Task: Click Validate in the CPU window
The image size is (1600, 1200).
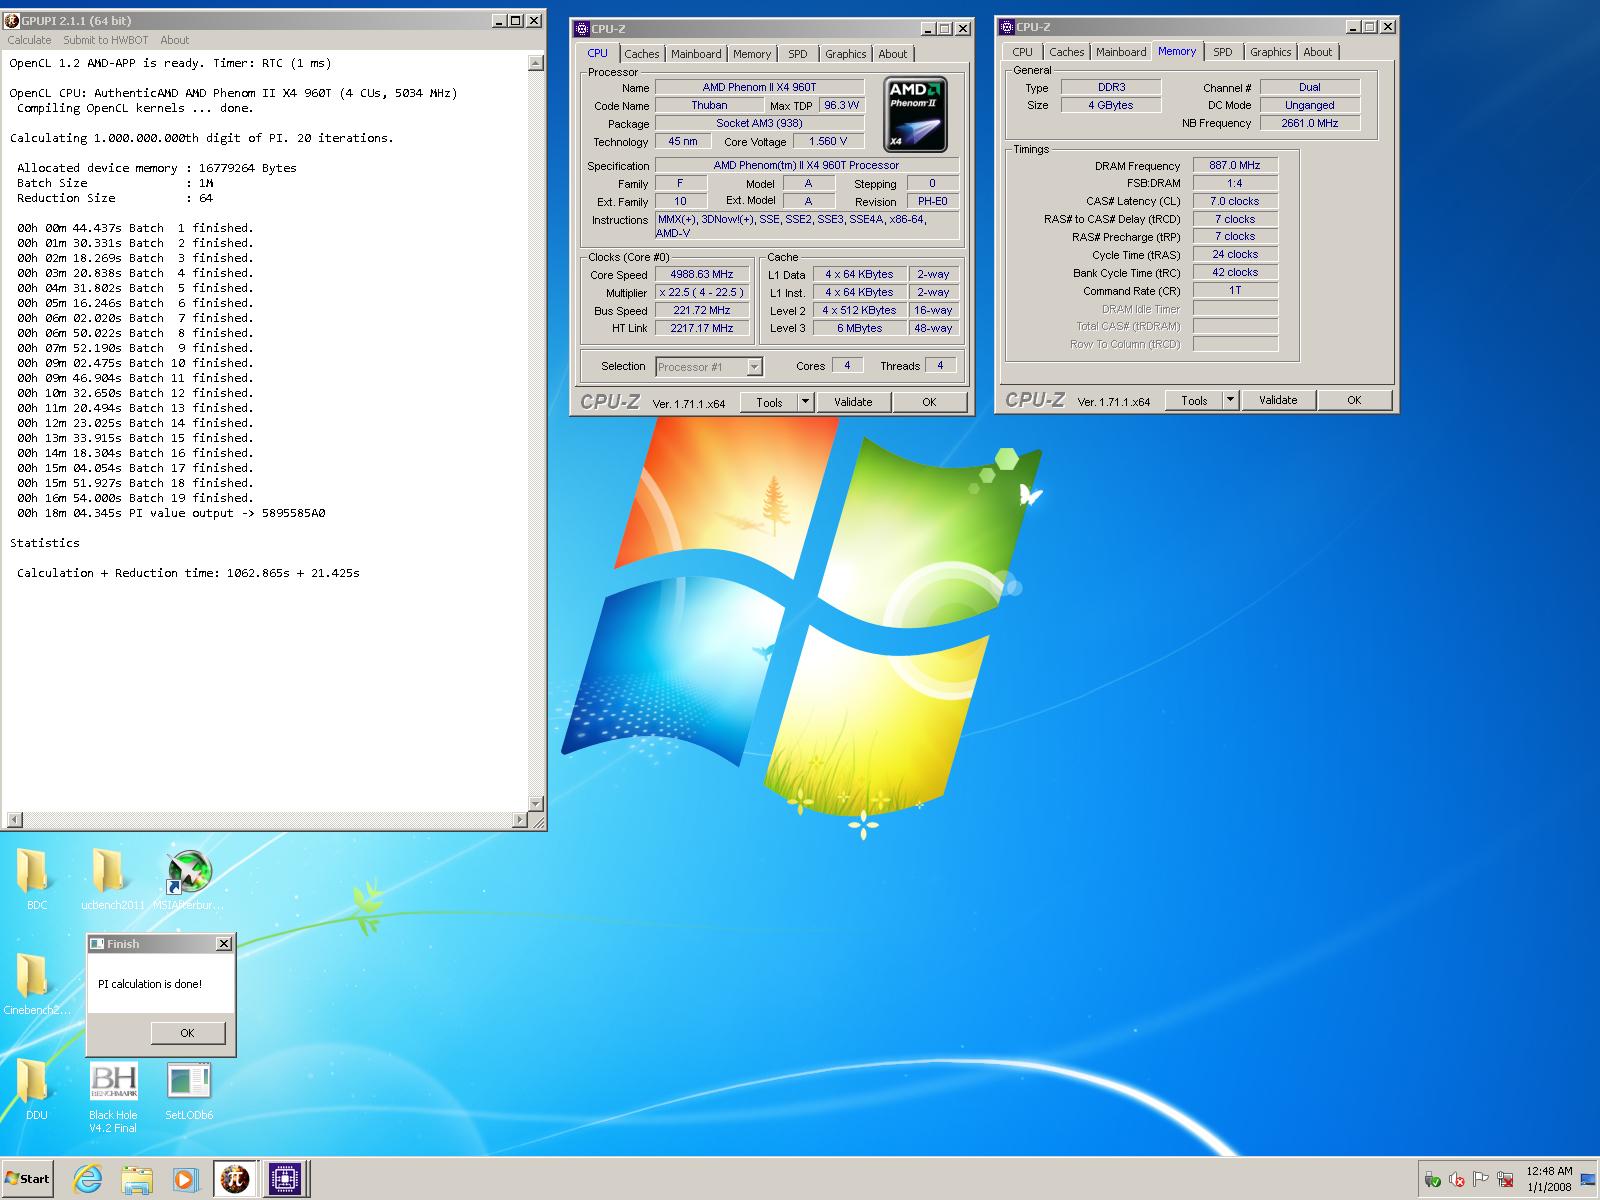Action: 853,402
